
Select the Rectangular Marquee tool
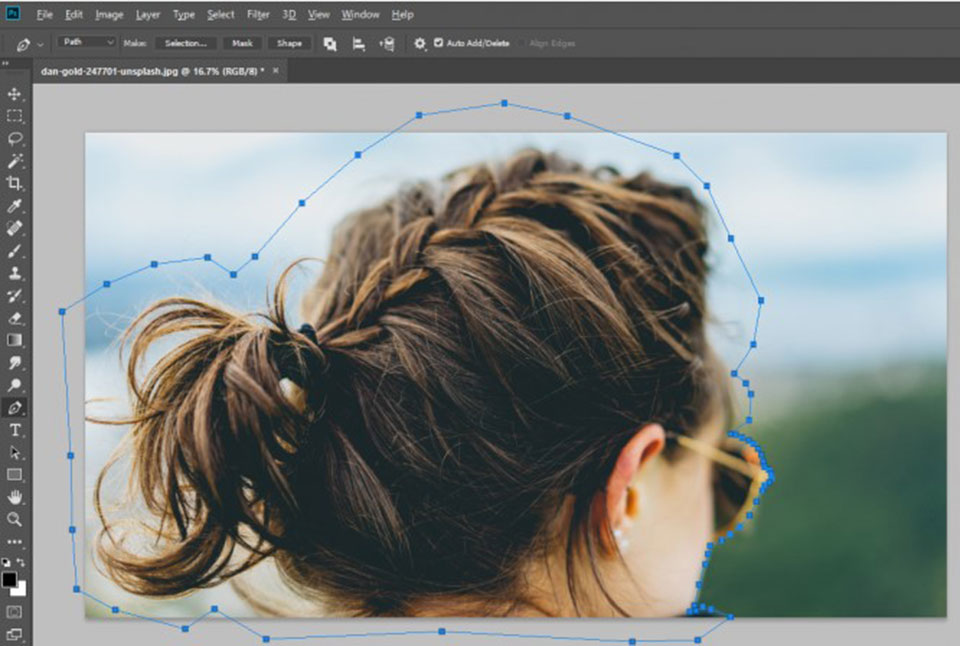[x=14, y=116]
